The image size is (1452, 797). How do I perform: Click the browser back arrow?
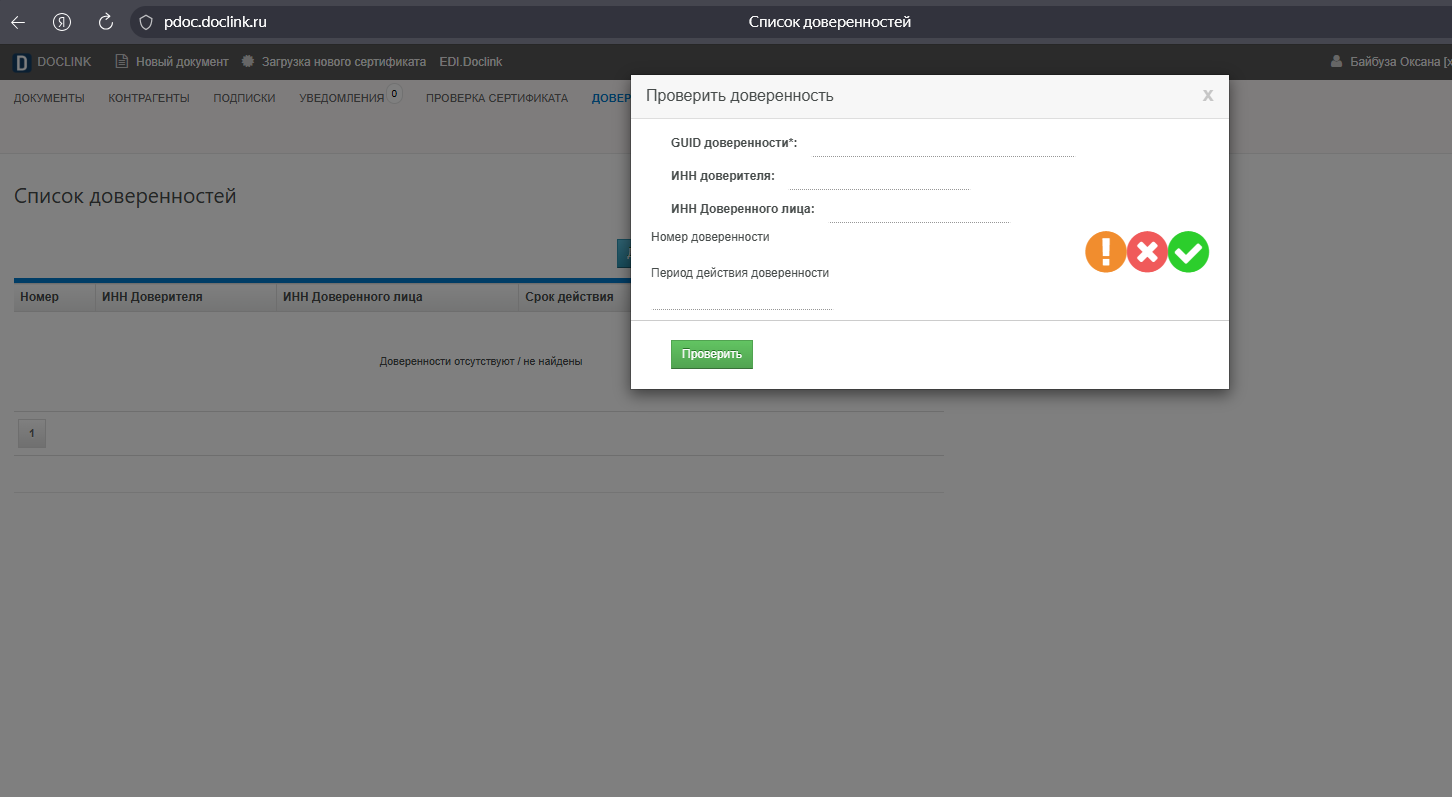pos(18,22)
